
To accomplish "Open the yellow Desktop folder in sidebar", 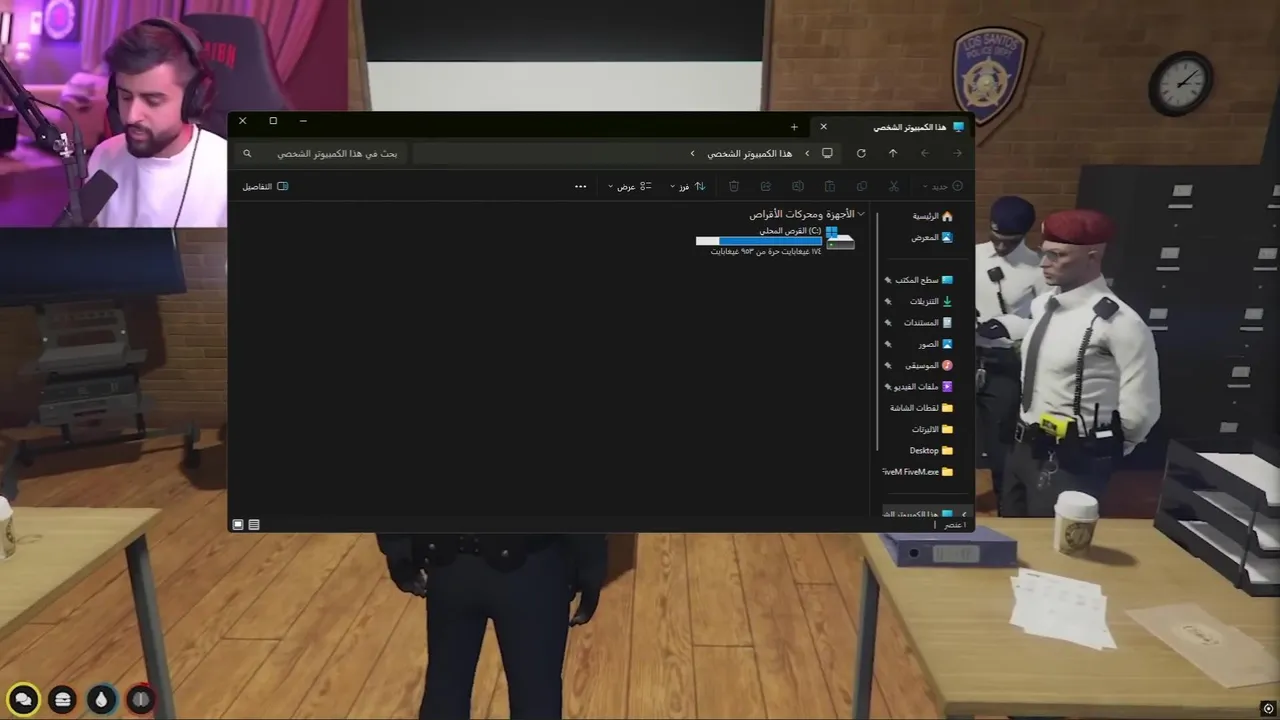I will coord(931,450).
